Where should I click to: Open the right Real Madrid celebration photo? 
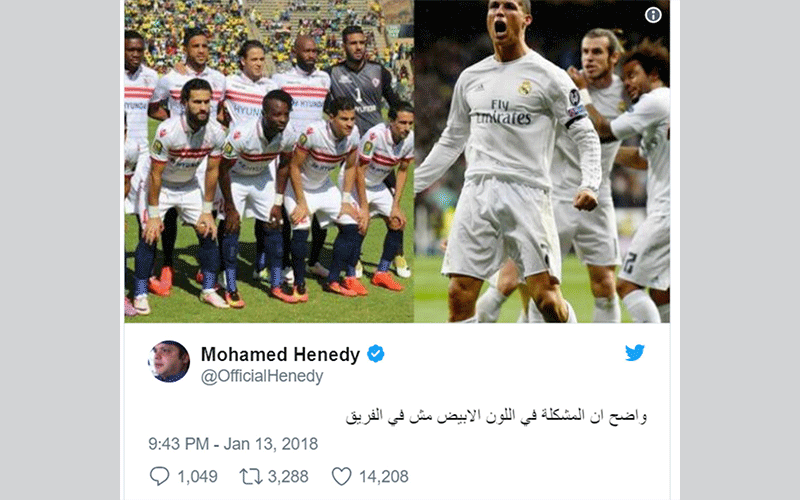click(542, 161)
